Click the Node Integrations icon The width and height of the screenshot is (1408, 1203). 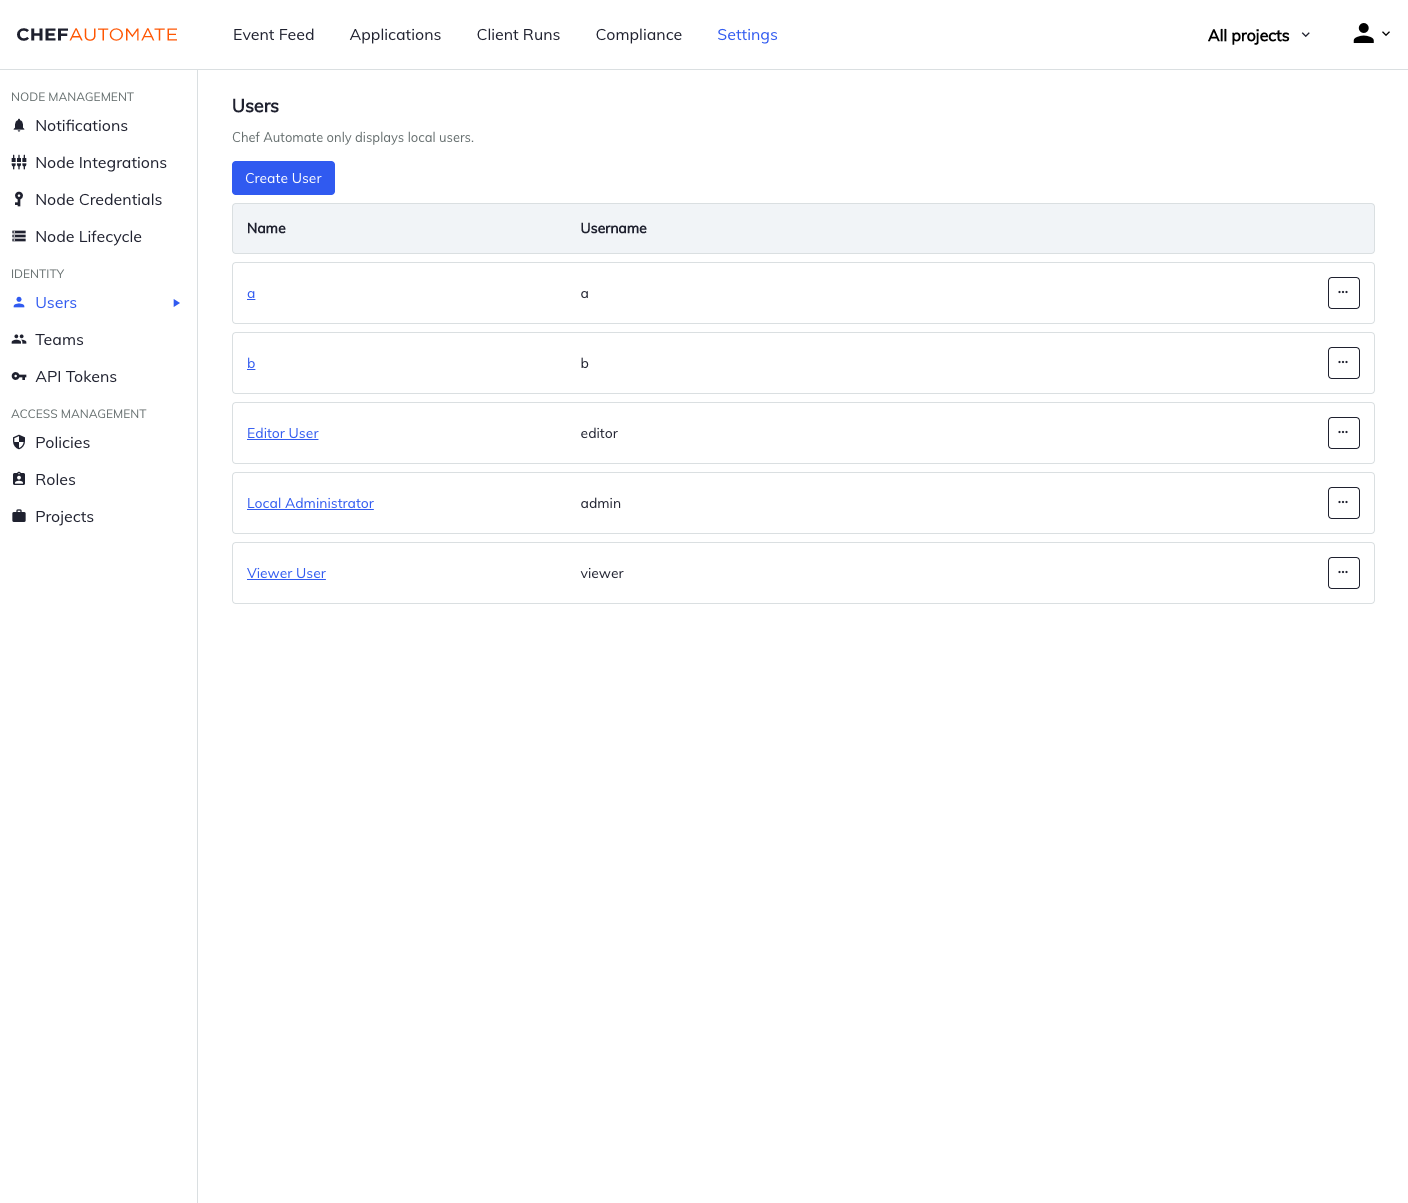pos(19,162)
